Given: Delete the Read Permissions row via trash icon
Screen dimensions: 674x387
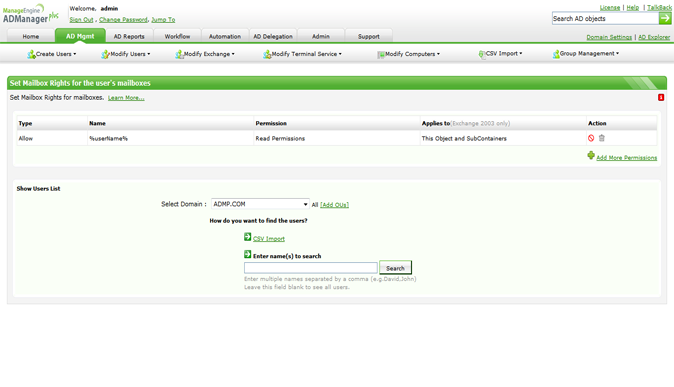Looking at the screenshot, I should click(602, 138).
